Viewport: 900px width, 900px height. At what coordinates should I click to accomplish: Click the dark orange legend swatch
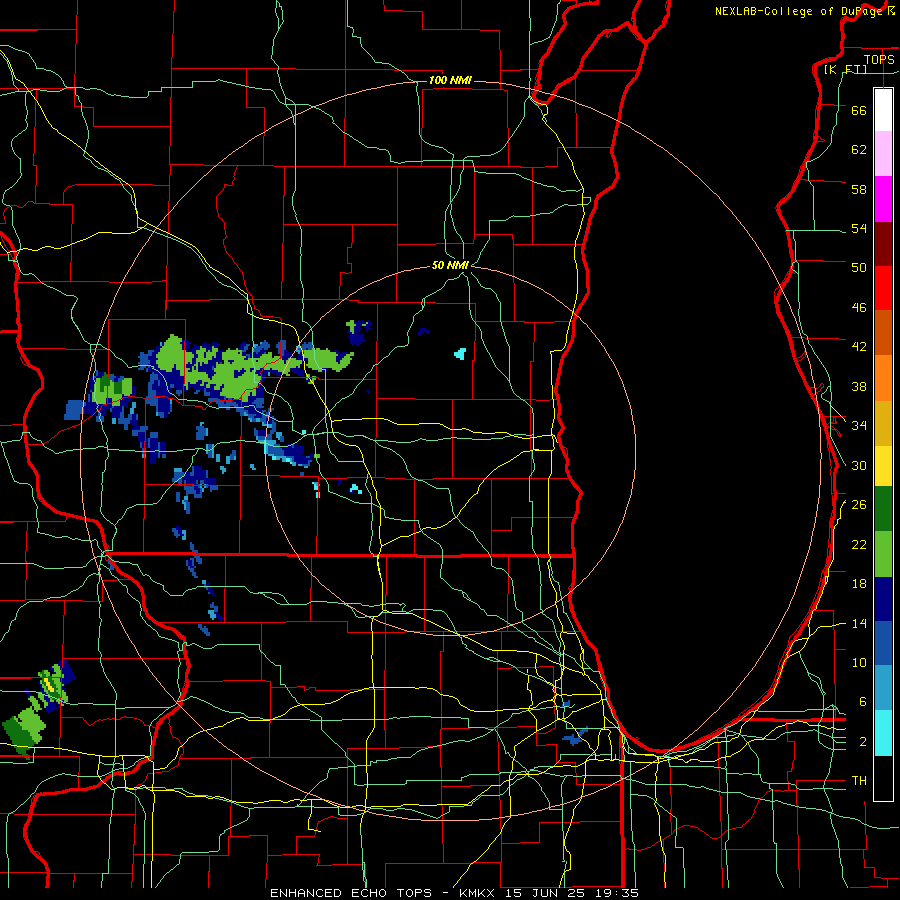tap(883, 333)
